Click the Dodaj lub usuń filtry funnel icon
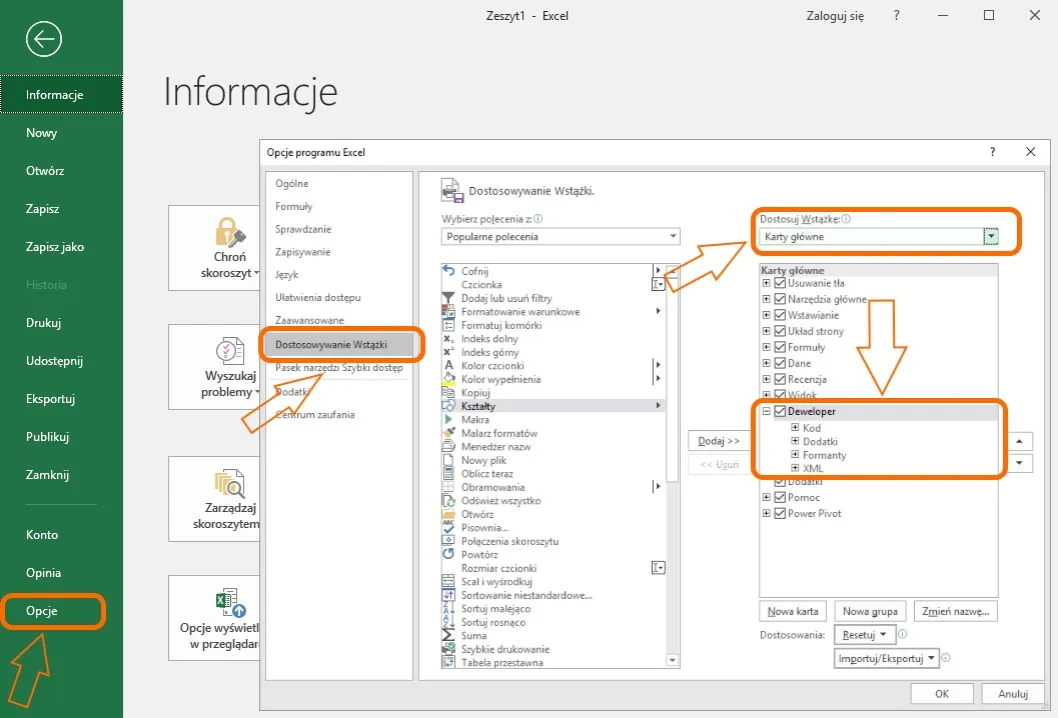This screenshot has height=718, width=1058. click(x=449, y=298)
